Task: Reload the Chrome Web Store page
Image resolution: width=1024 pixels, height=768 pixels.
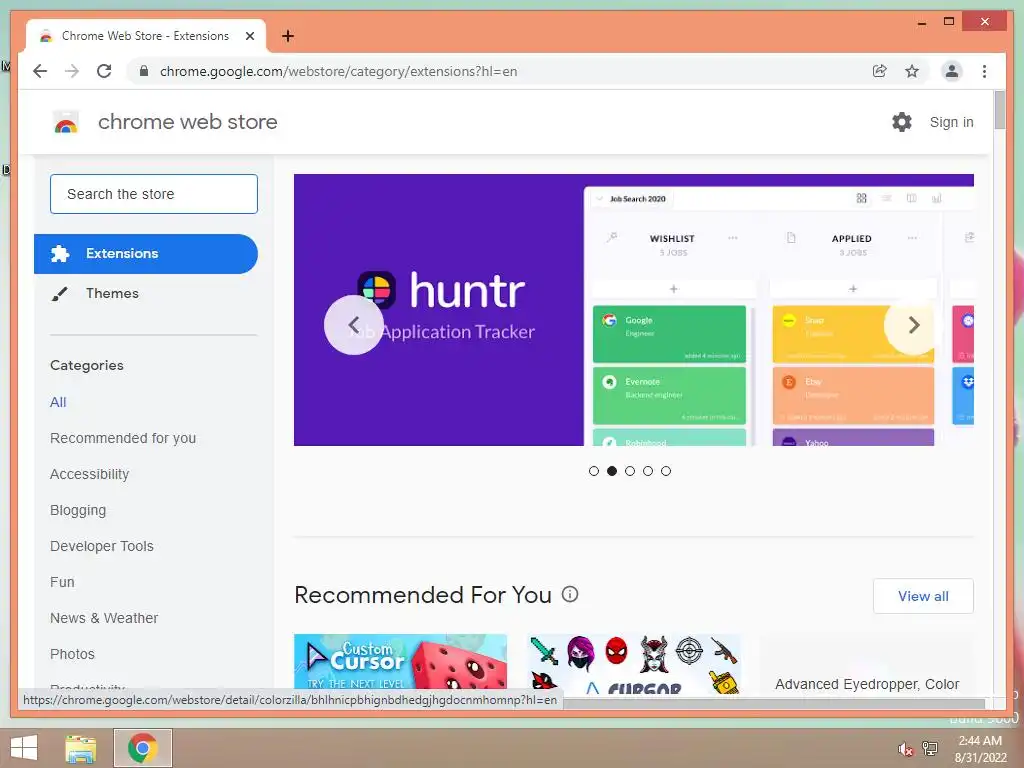Action: pyautogui.click(x=104, y=71)
